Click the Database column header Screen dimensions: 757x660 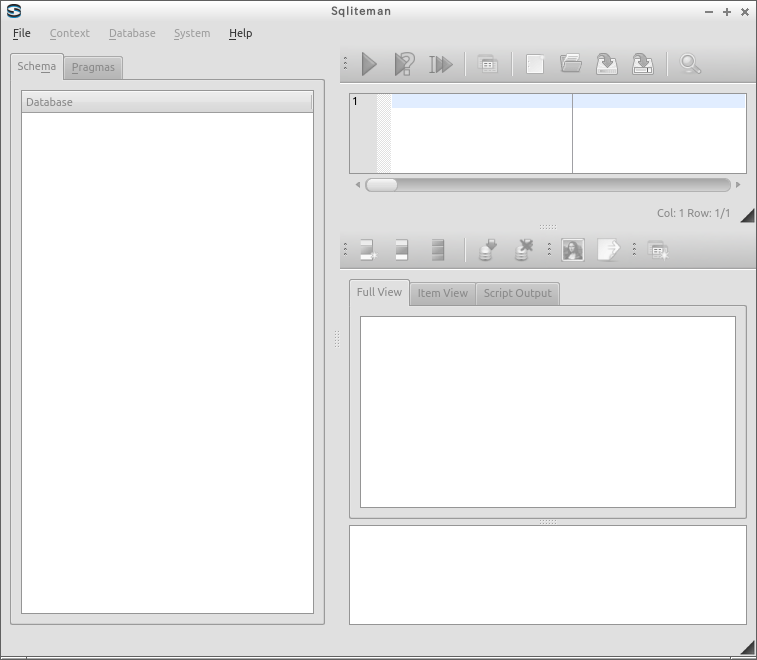(167, 102)
